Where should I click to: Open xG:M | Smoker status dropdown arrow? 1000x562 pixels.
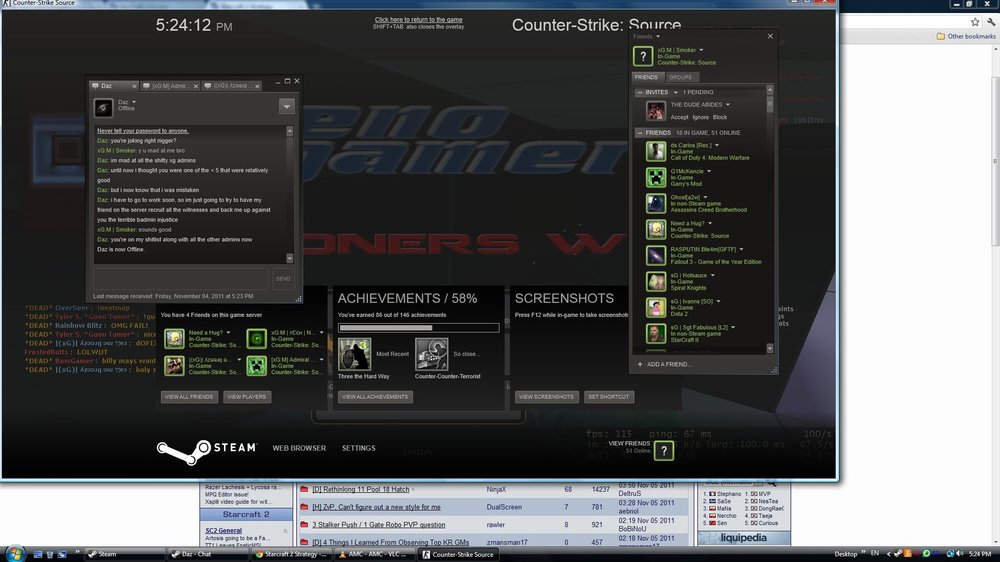[x=701, y=50]
